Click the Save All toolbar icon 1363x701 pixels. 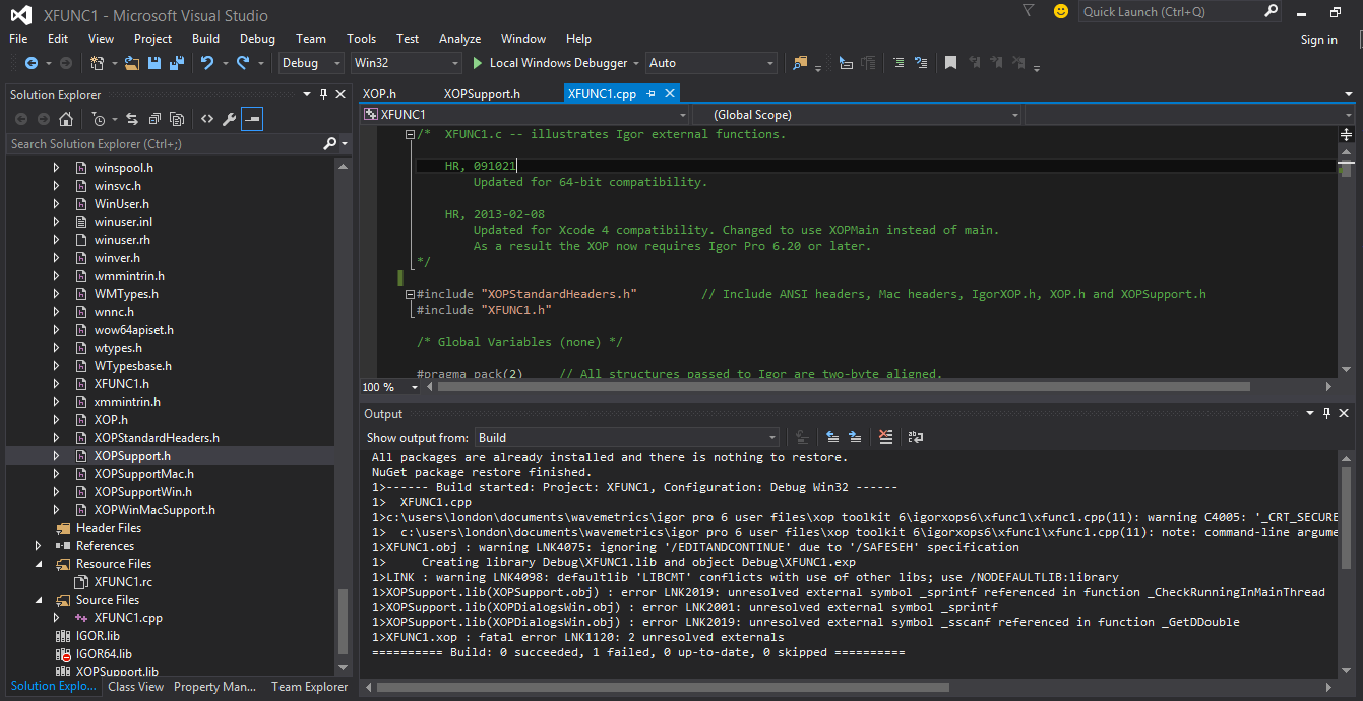tap(177, 63)
